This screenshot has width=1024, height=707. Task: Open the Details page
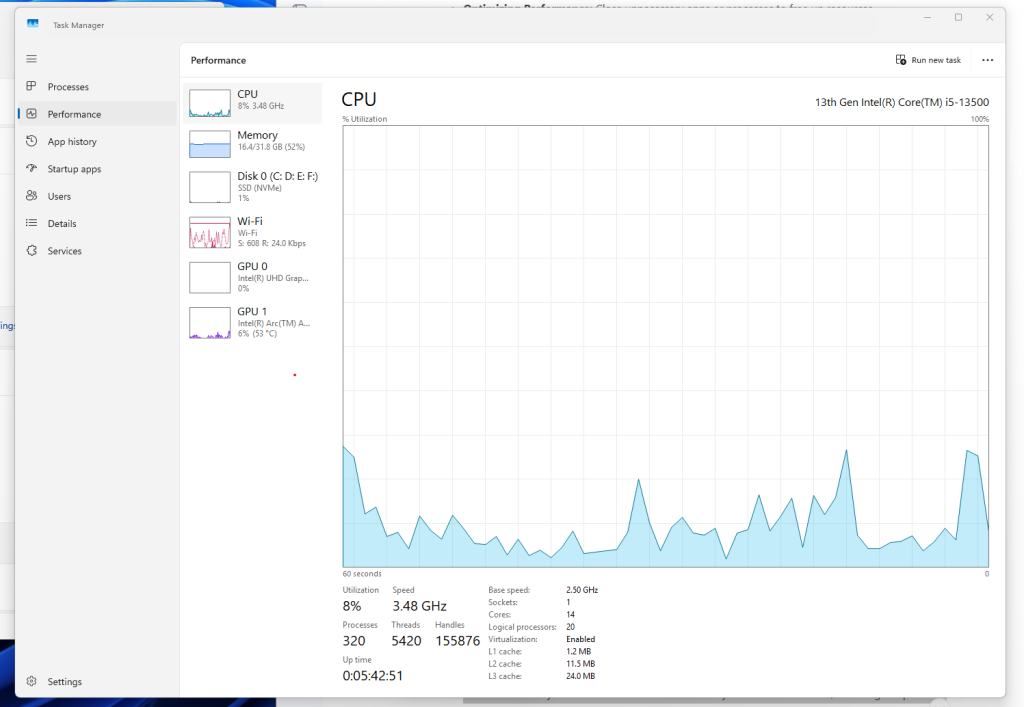[x=97, y=224]
